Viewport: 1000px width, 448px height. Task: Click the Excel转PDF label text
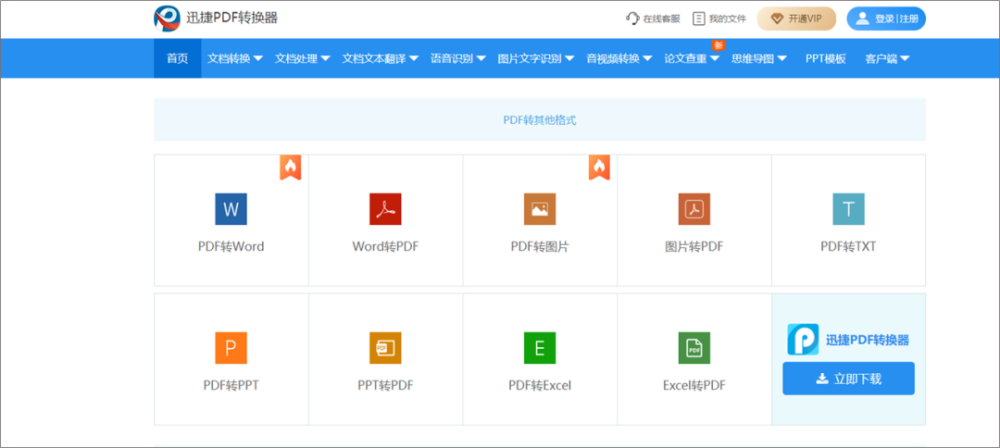pos(694,385)
